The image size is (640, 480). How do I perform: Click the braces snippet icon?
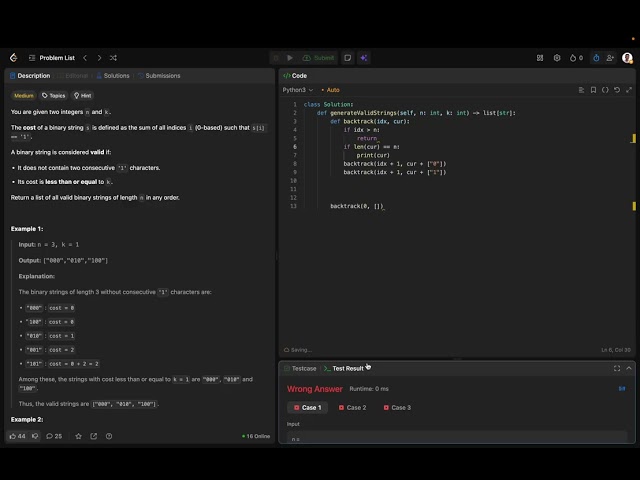605,90
